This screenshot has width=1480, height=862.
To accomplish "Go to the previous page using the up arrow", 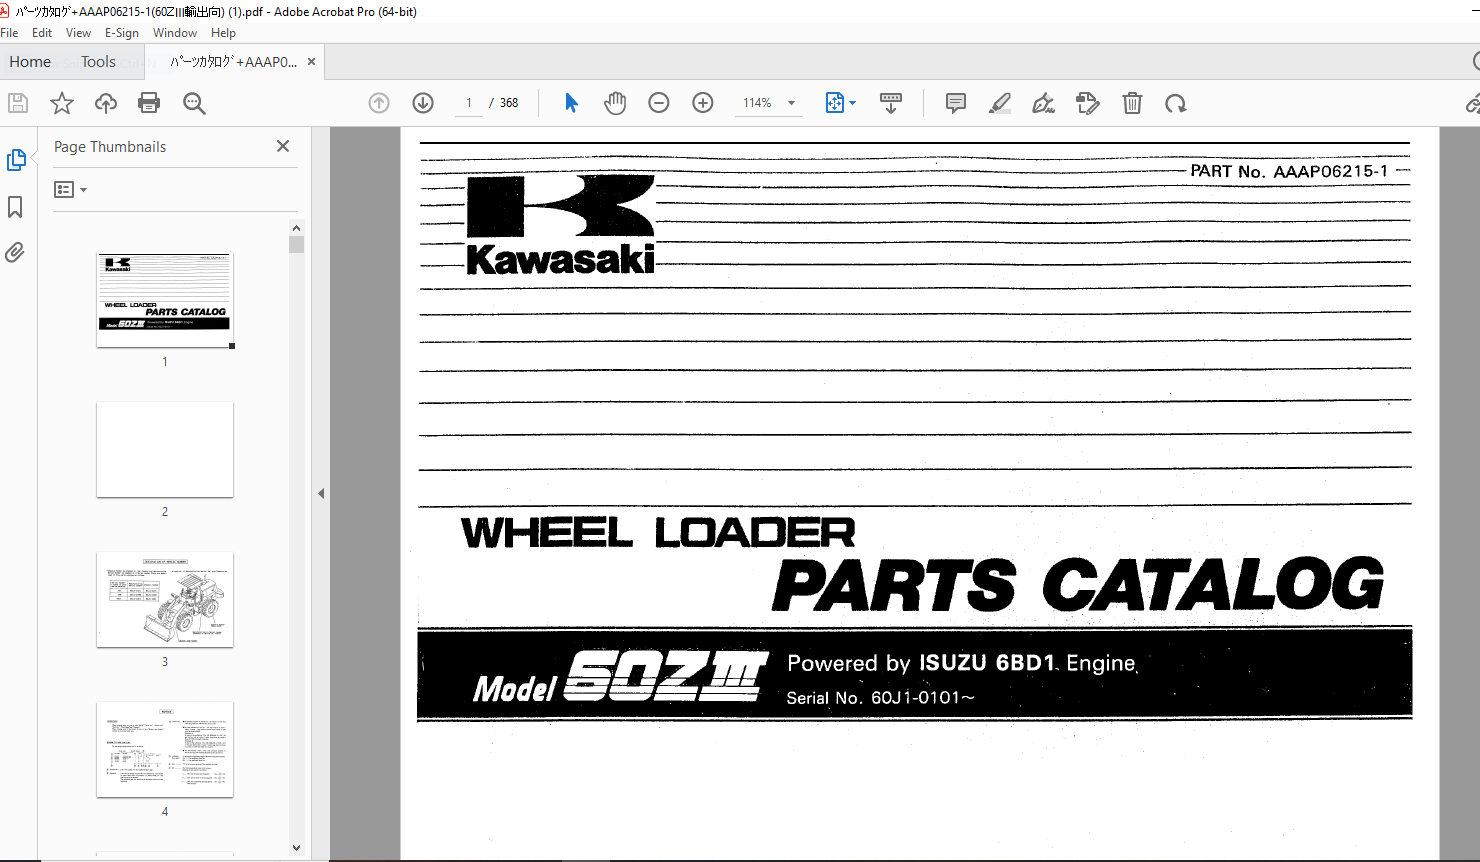I will [x=379, y=103].
